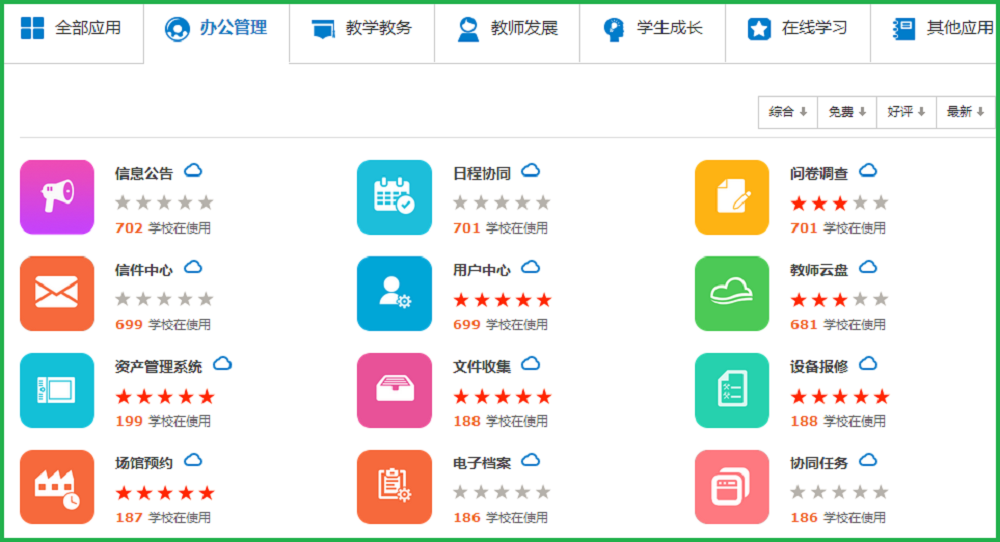This screenshot has height=542, width=1000.
Task: Click the star rating of 教师云盘
Action: pos(839,300)
